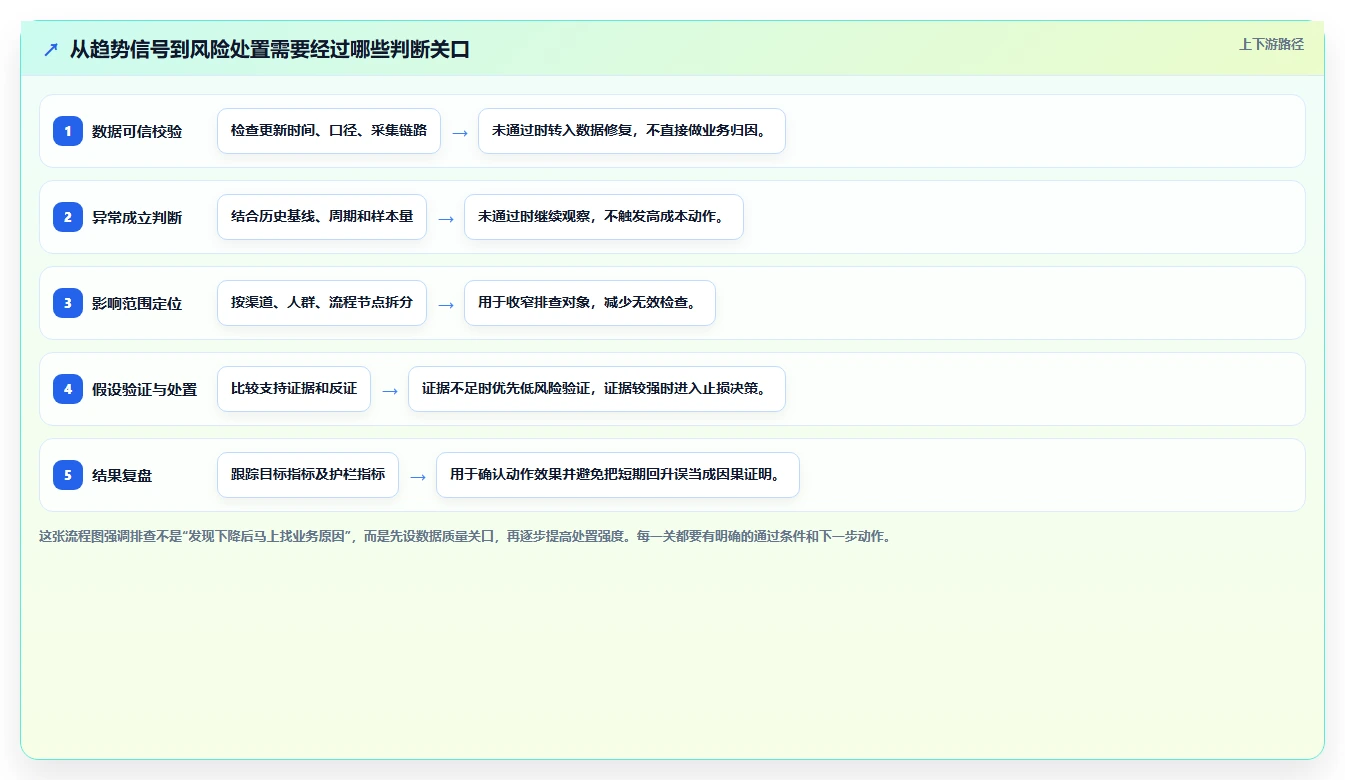Select the 数据可信校验 step label
Screen dimensions: 1345x780
(x=137, y=131)
